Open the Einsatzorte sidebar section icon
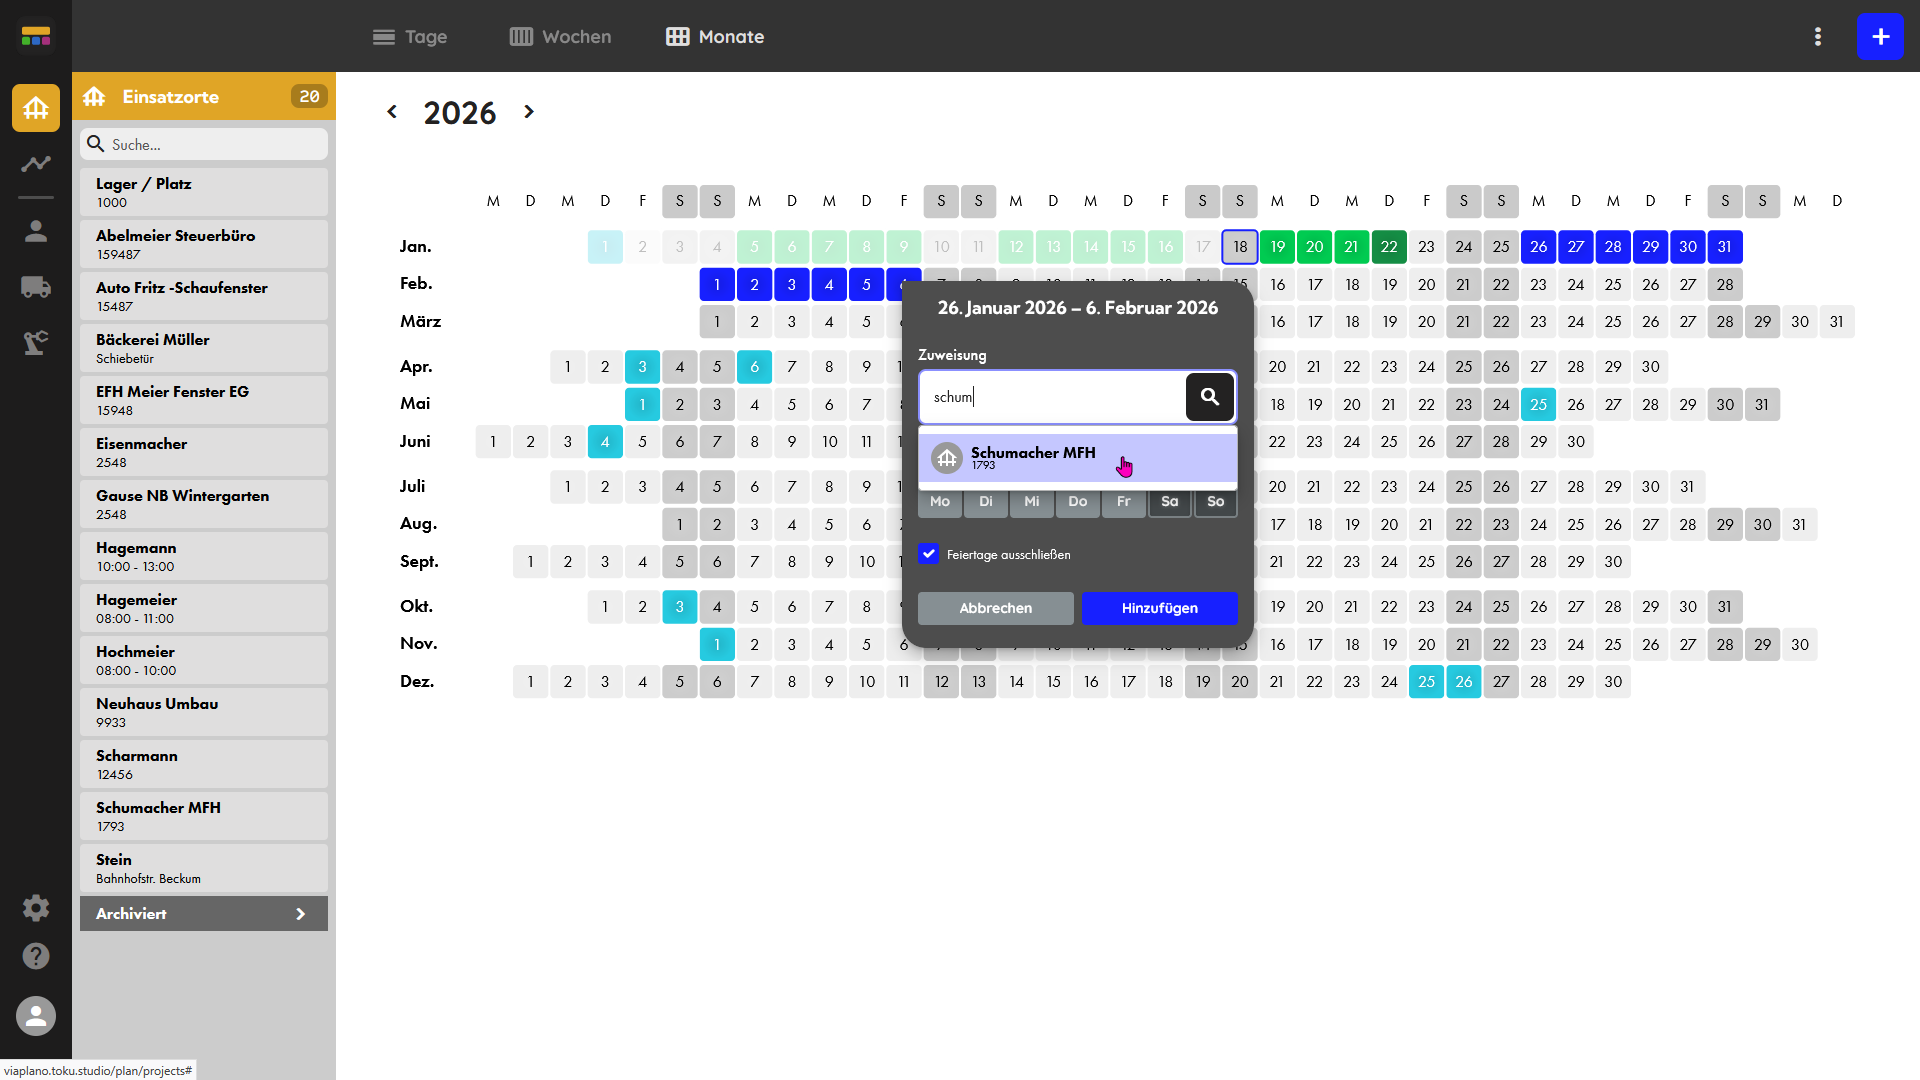The height and width of the screenshot is (1080, 1920). (36, 108)
